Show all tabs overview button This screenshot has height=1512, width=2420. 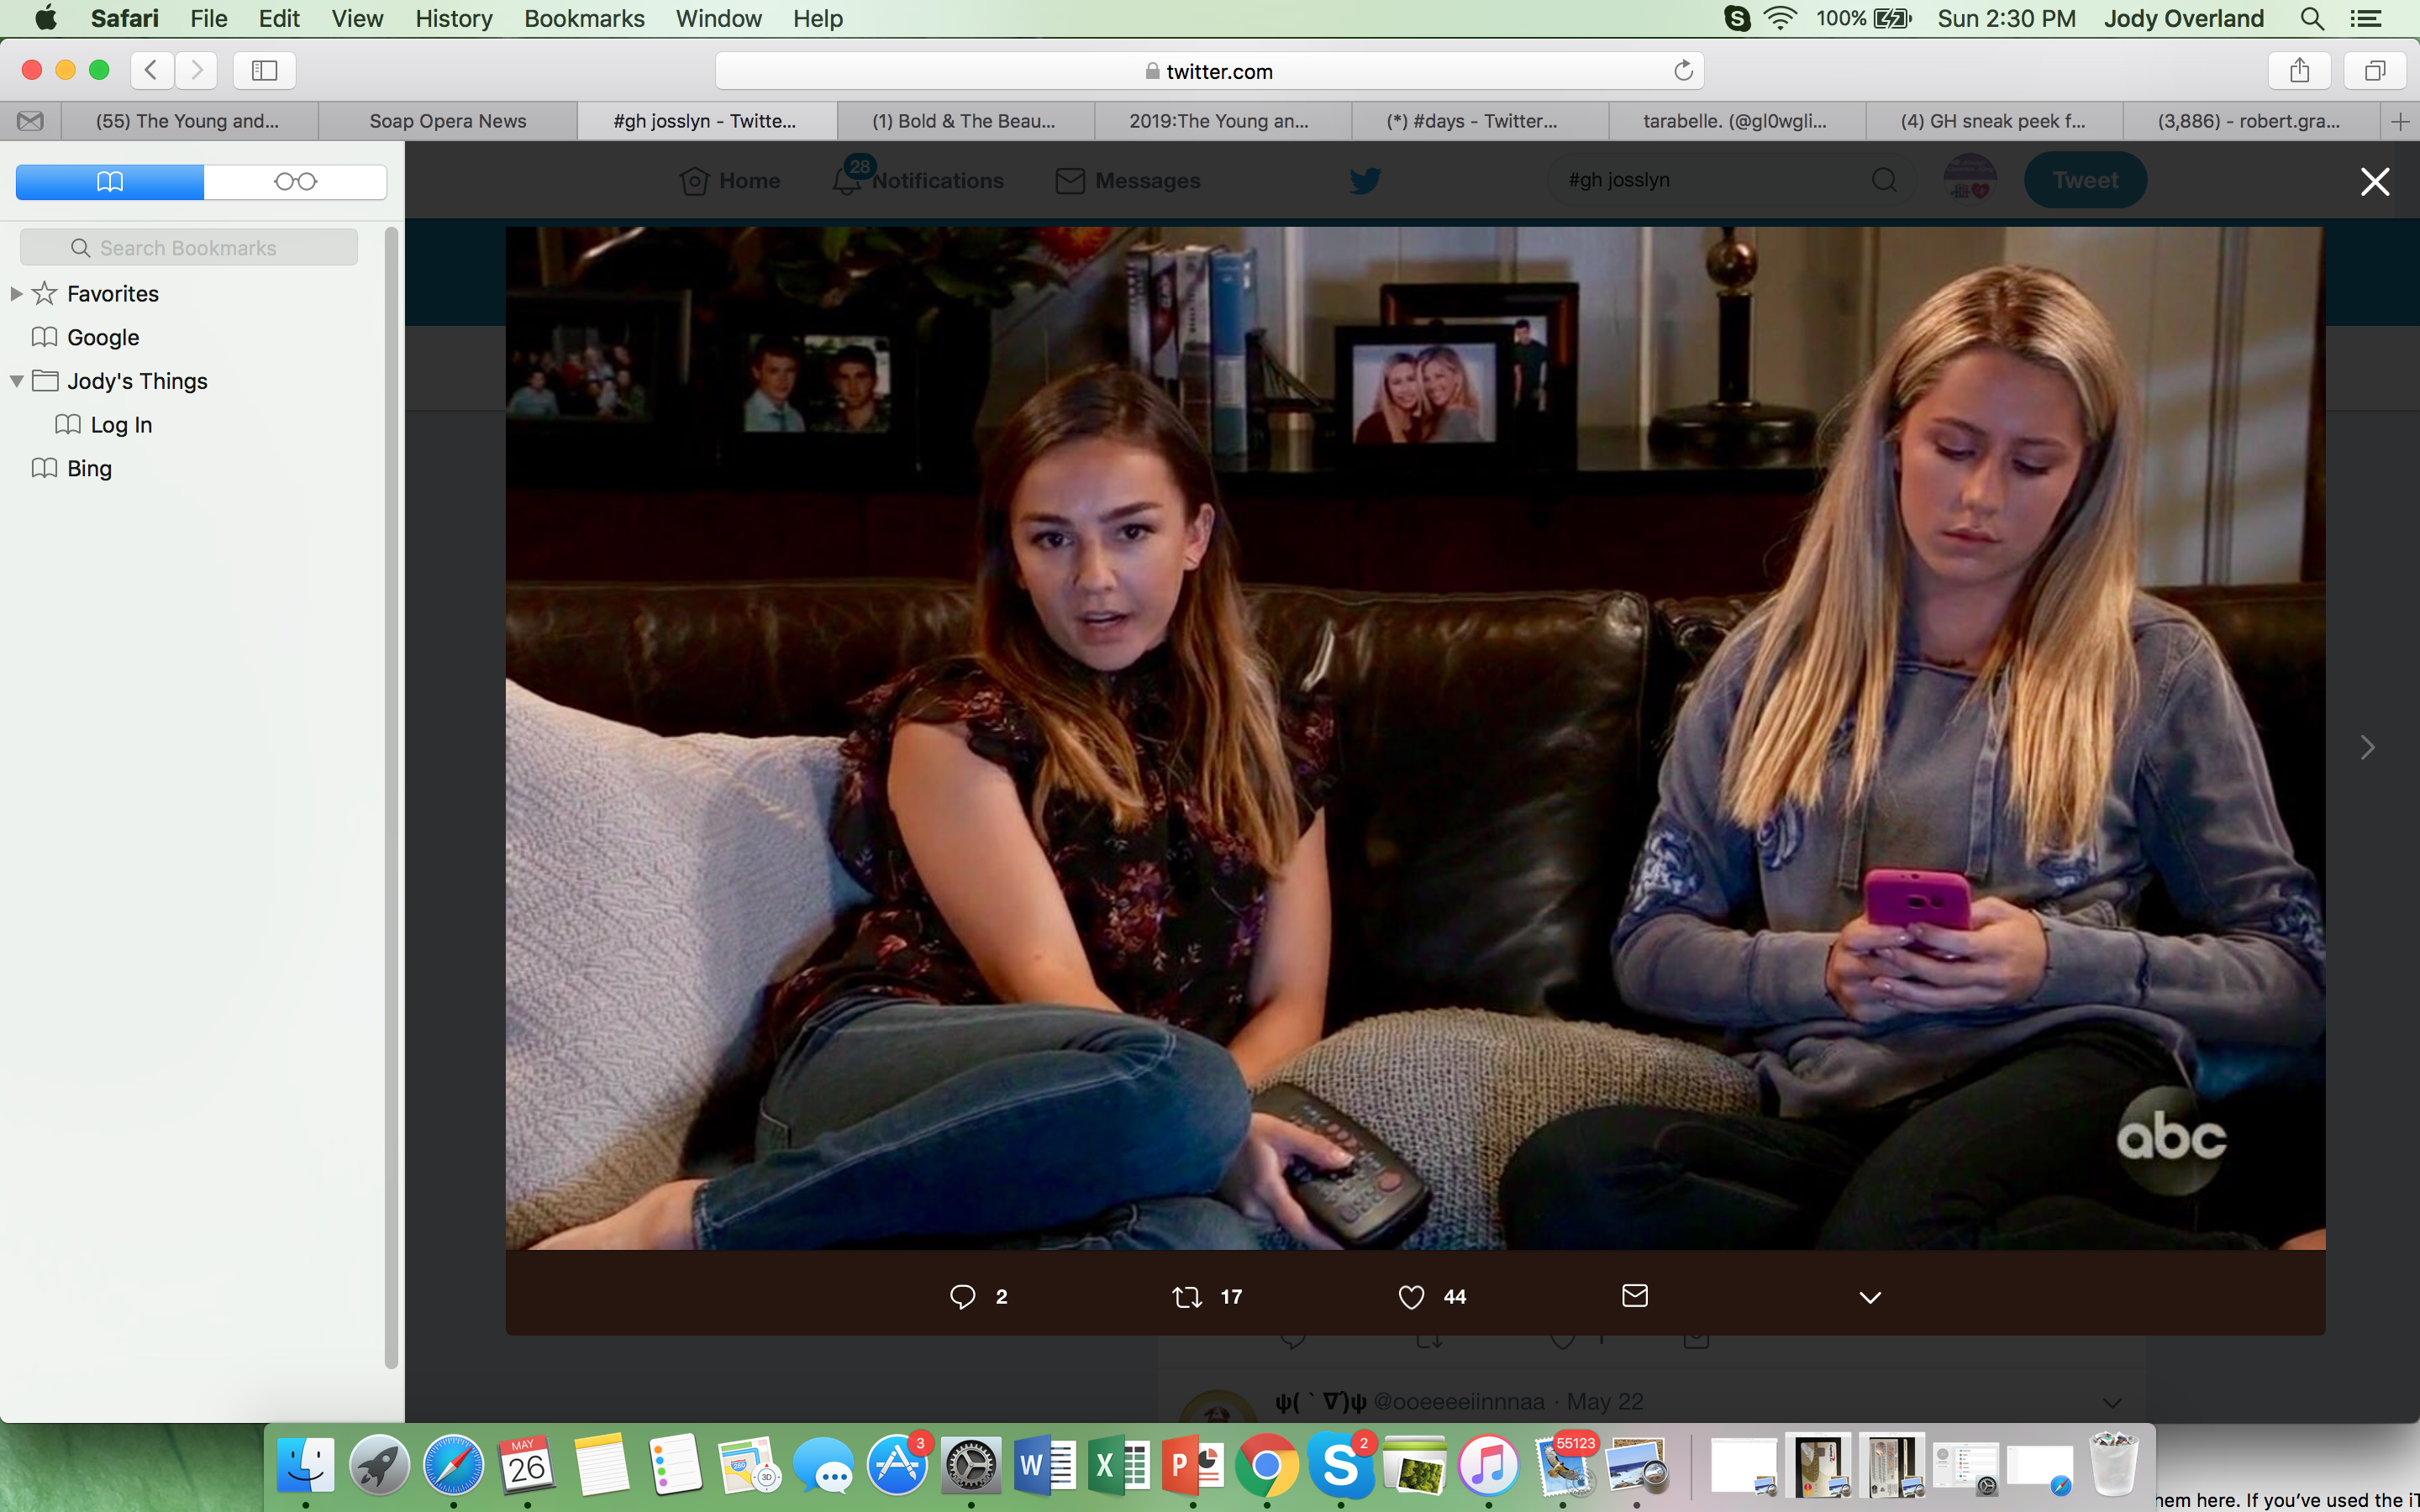pos(2375,70)
